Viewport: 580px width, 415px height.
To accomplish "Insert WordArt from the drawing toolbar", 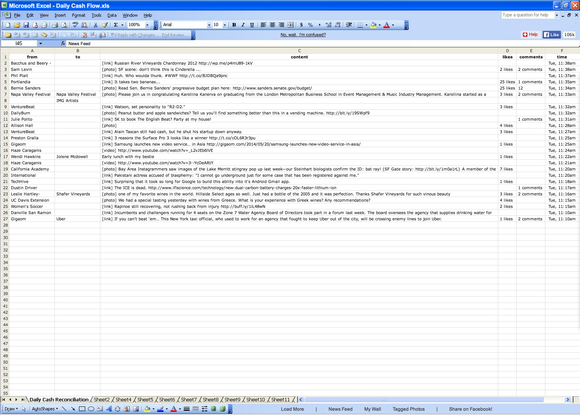I will 109,409.
